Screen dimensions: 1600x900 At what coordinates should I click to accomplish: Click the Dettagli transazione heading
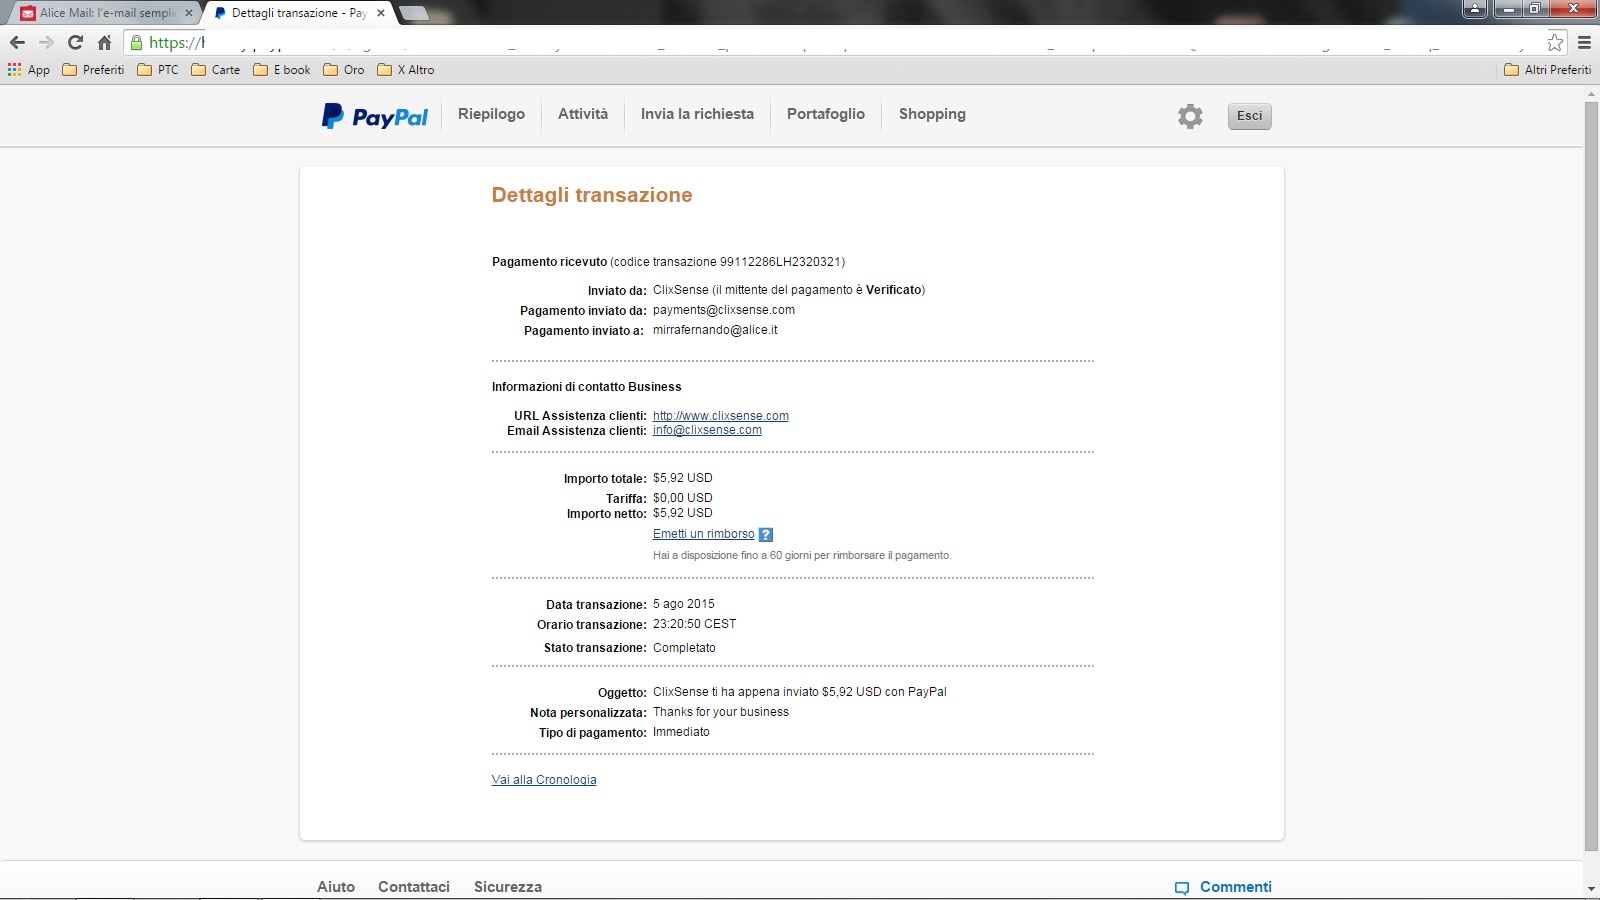pos(592,195)
